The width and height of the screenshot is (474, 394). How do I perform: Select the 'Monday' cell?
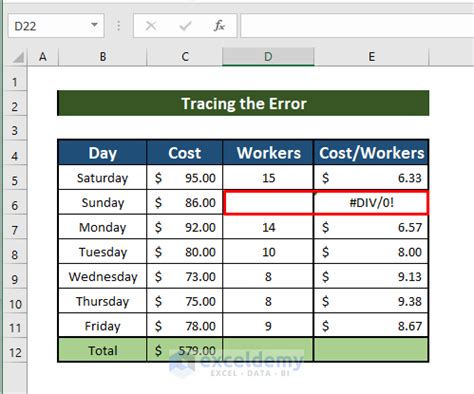click(x=102, y=227)
